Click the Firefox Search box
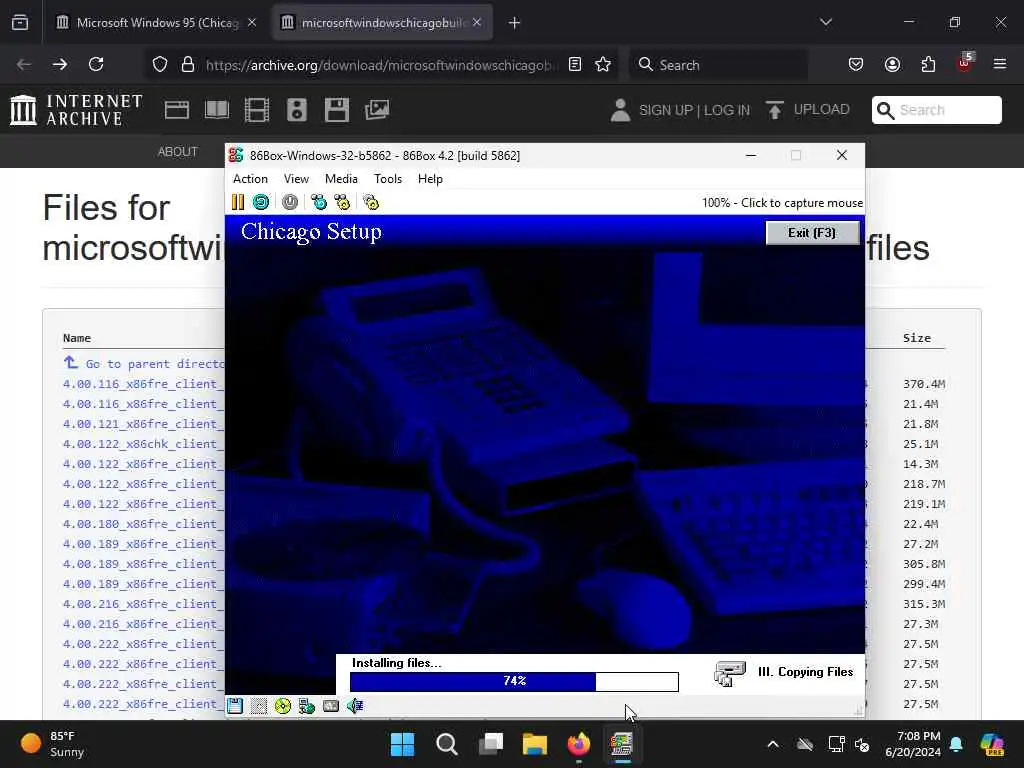This screenshot has width=1024, height=768. pyautogui.click(x=718, y=65)
